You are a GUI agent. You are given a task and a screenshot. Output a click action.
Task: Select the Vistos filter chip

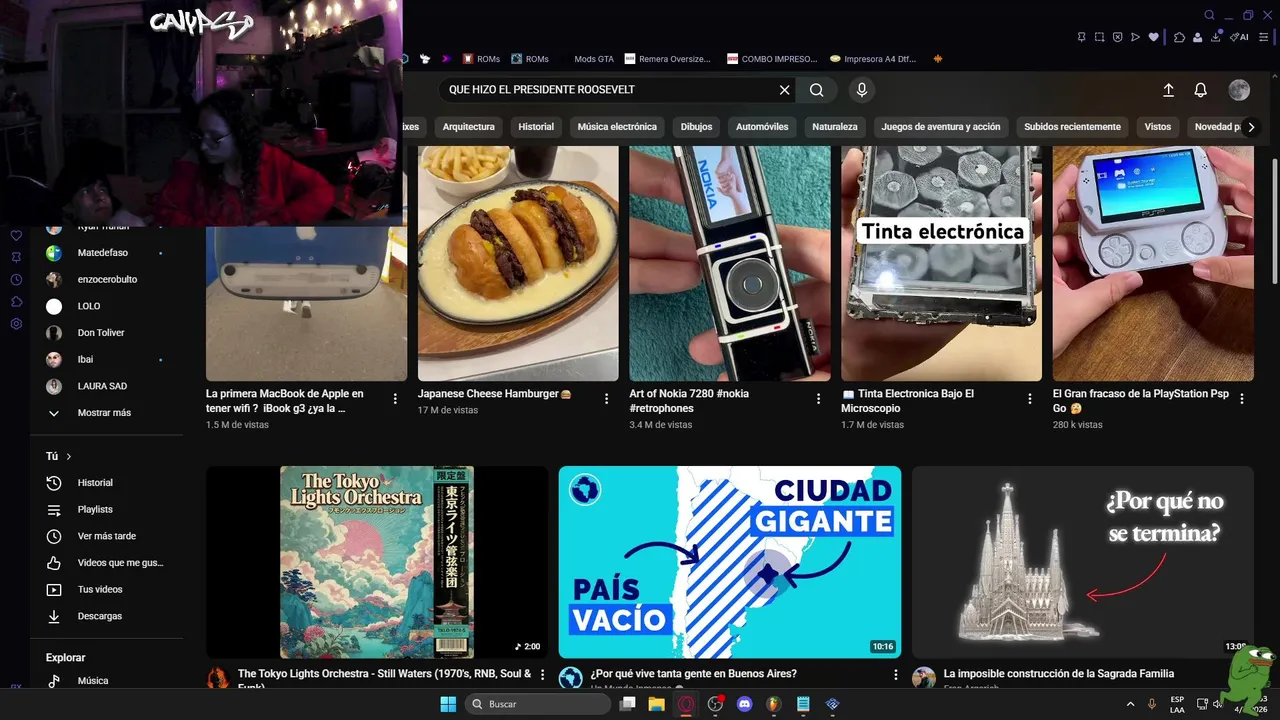[1158, 127]
